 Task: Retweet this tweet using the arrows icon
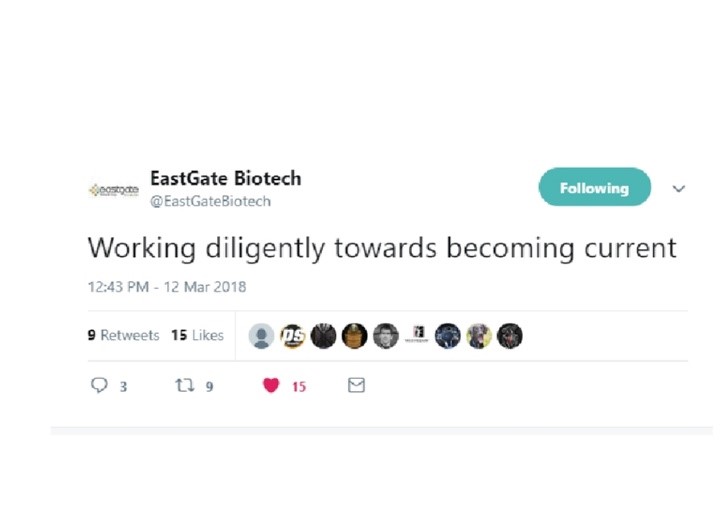(182, 385)
